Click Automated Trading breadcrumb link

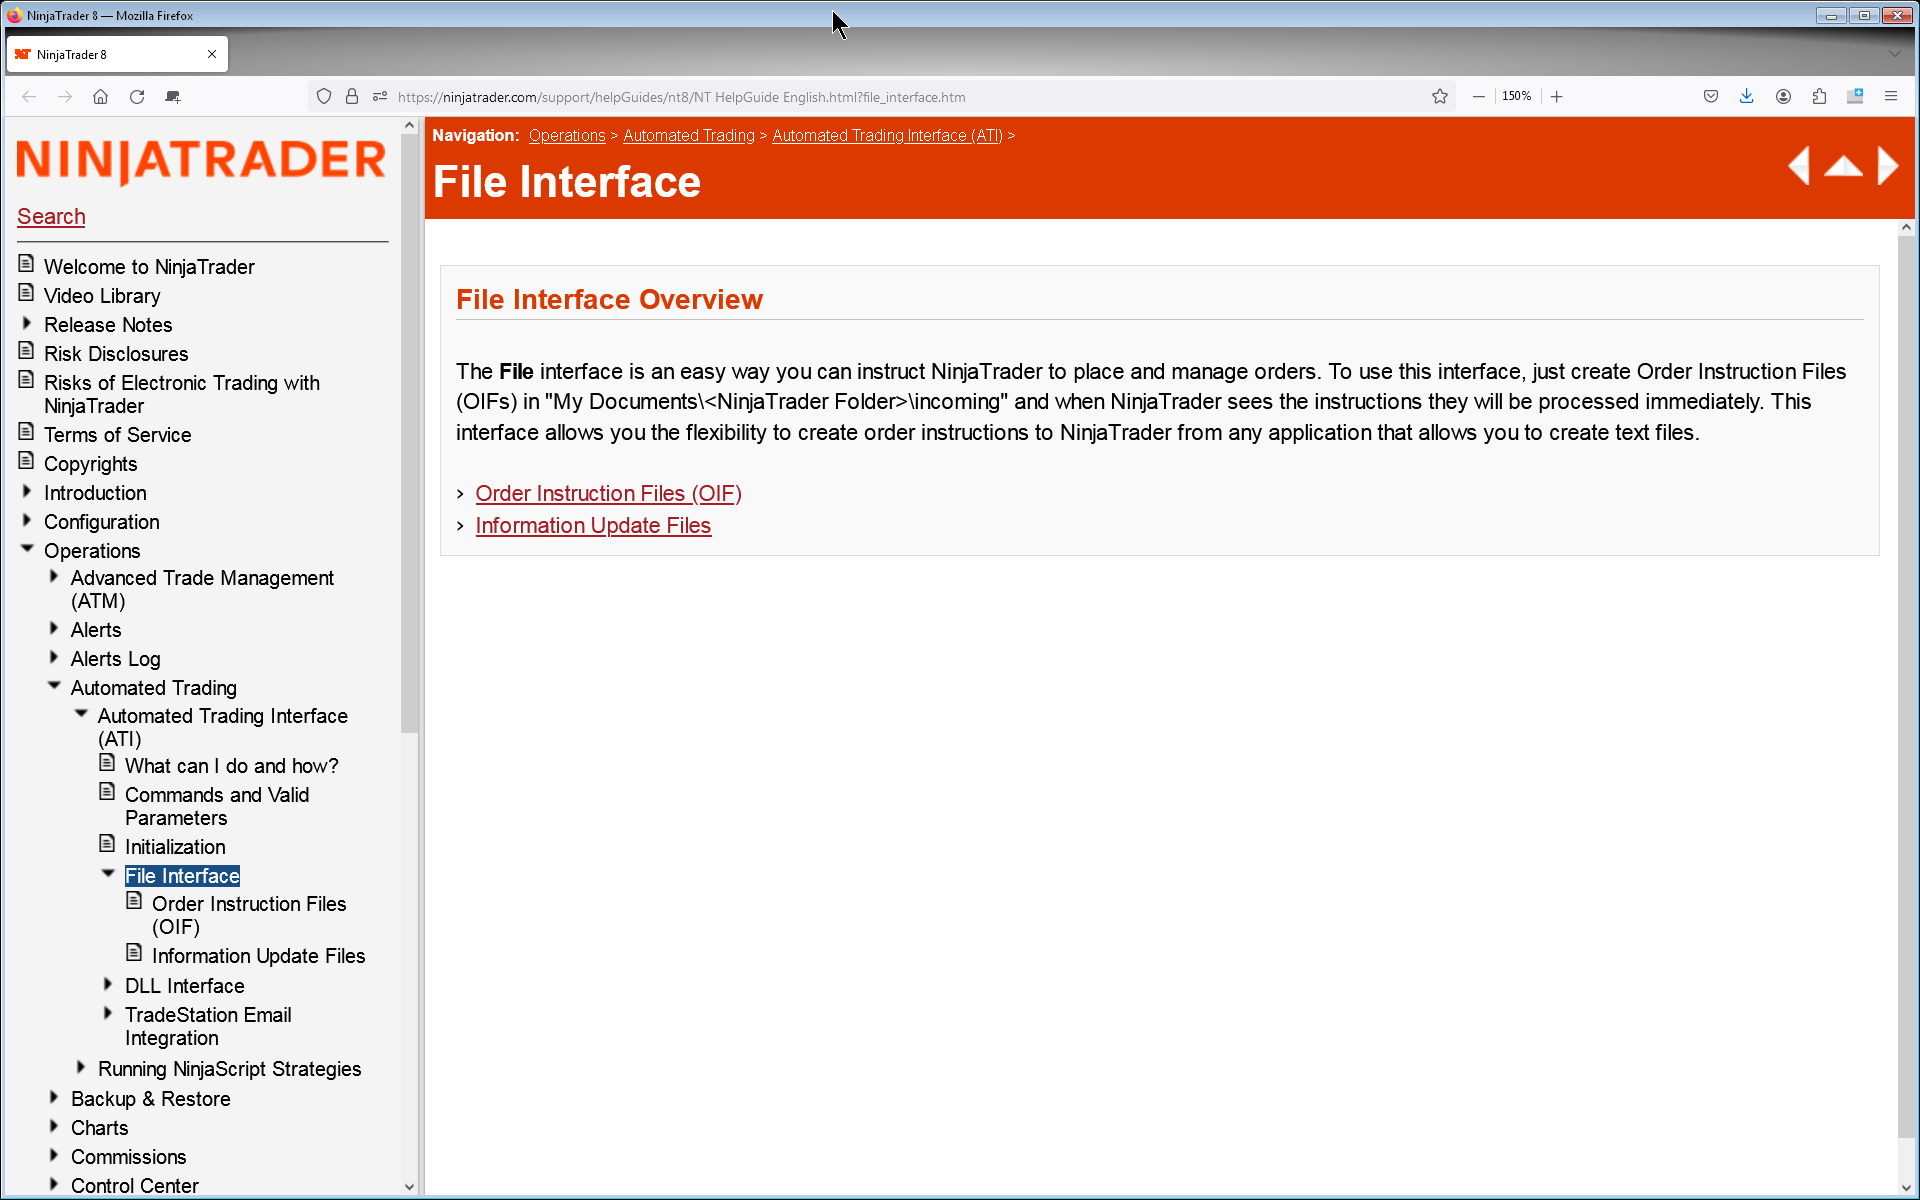688,136
